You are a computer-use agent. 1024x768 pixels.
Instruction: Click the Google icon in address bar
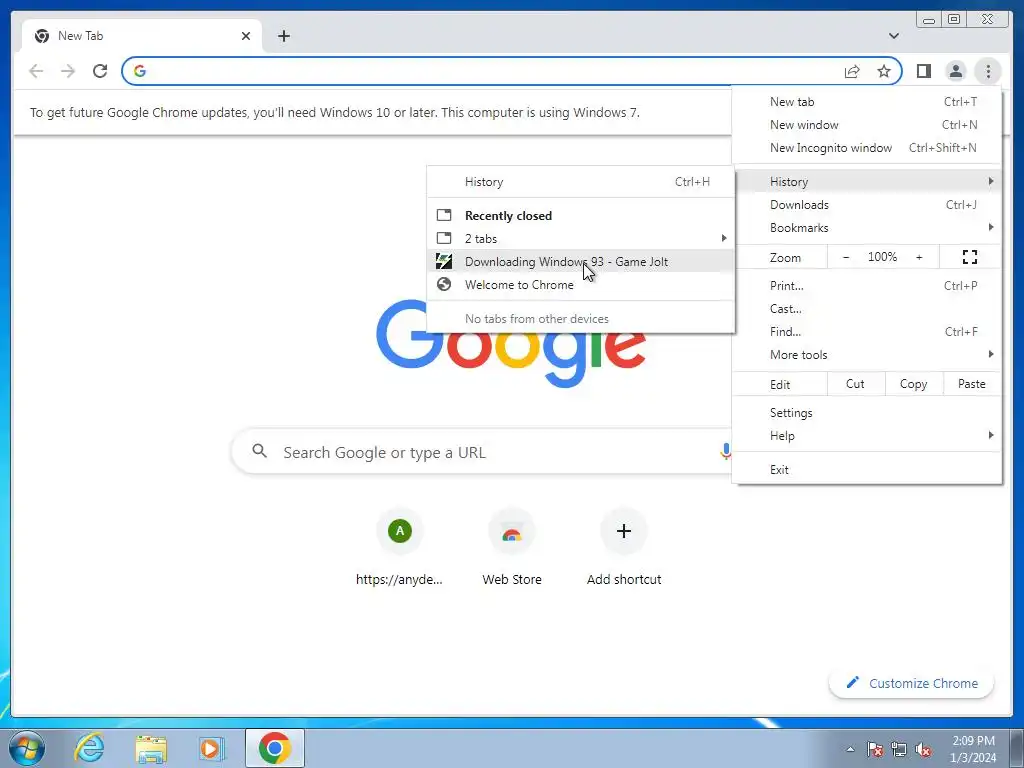[x=140, y=71]
